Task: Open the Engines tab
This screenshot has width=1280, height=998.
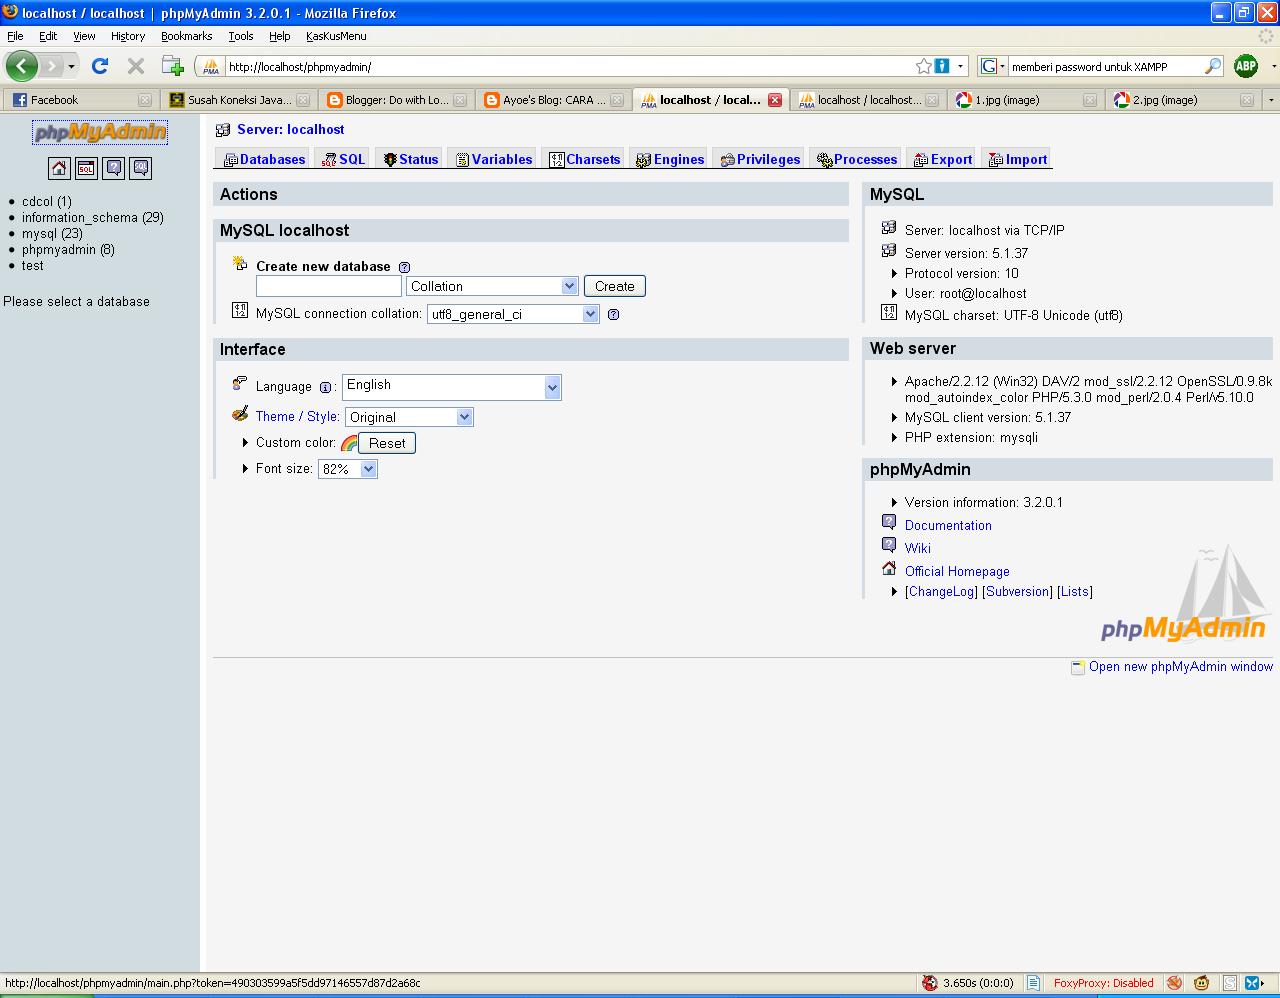Action: [670, 159]
